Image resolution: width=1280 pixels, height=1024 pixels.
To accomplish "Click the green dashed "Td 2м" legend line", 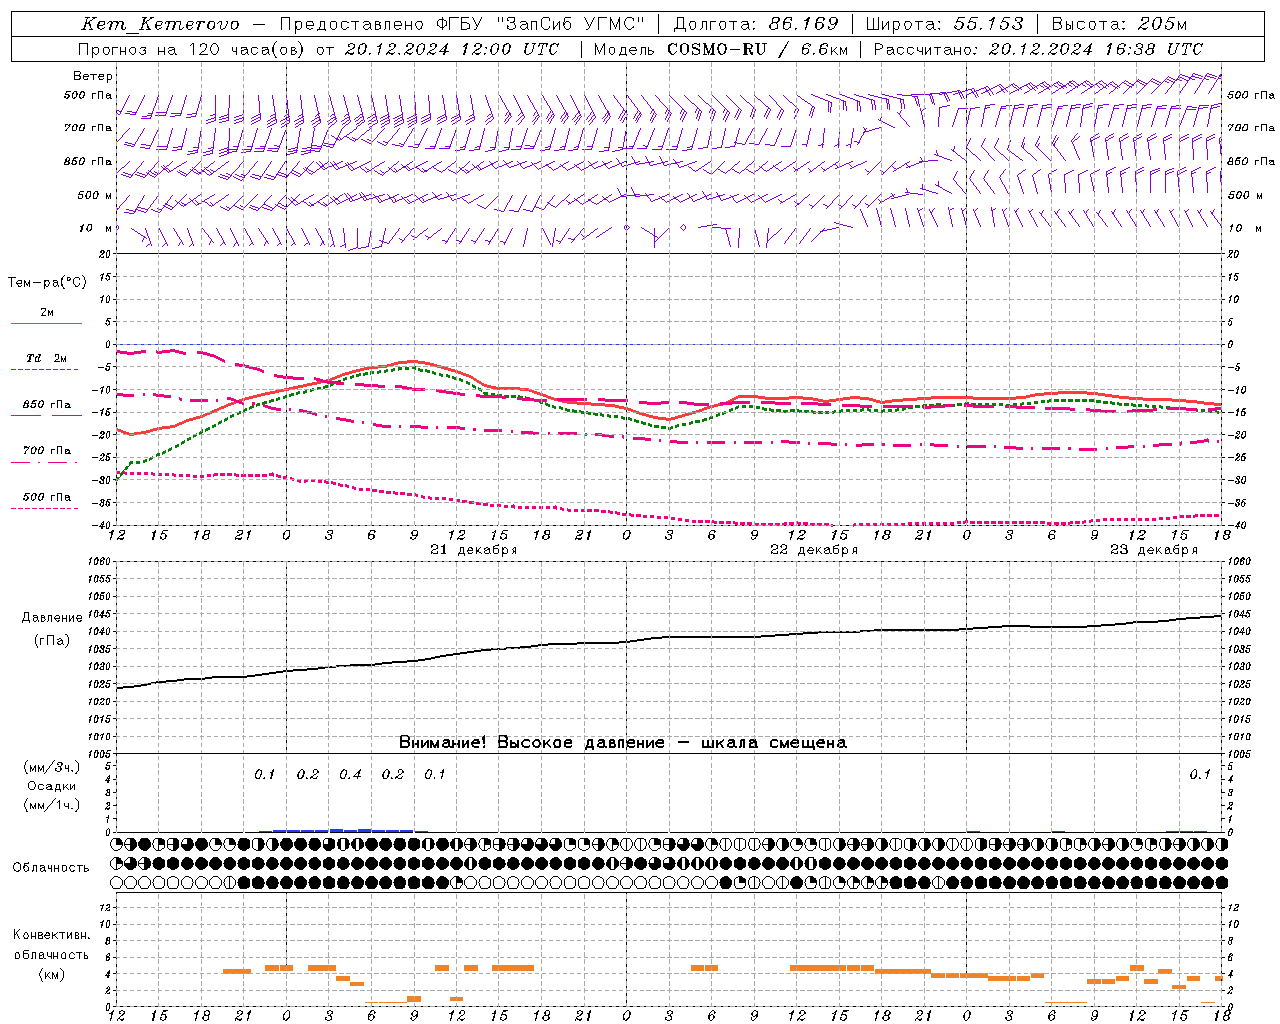I will click(44, 369).
